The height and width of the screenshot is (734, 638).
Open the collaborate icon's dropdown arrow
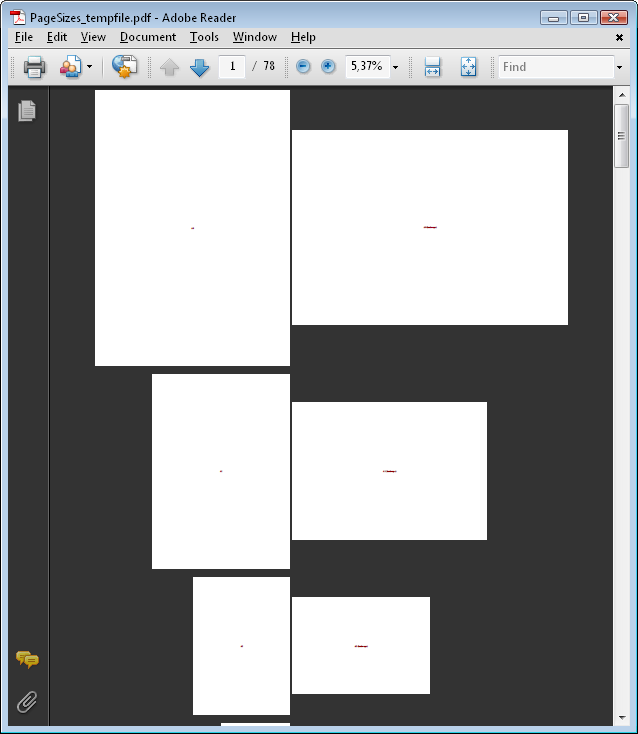coord(89,67)
